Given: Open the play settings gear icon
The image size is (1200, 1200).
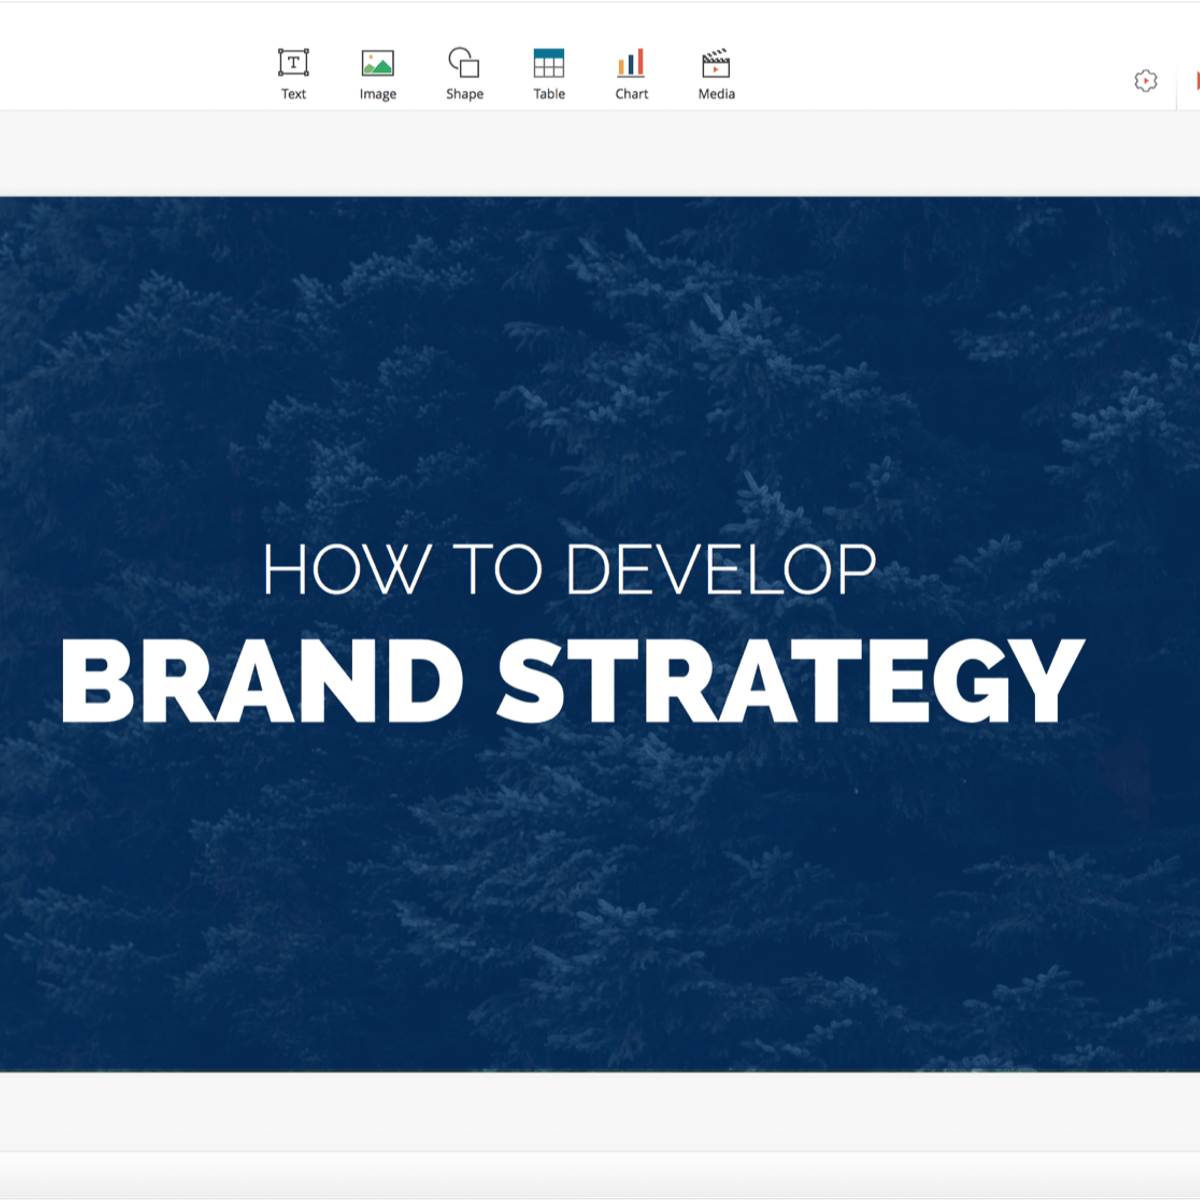Looking at the screenshot, I should pyautogui.click(x=1146, y=81).
